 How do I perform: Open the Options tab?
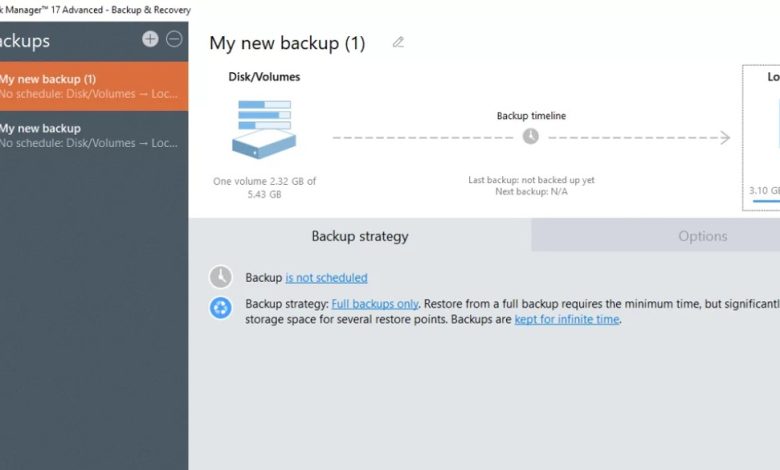coord(702,236)
